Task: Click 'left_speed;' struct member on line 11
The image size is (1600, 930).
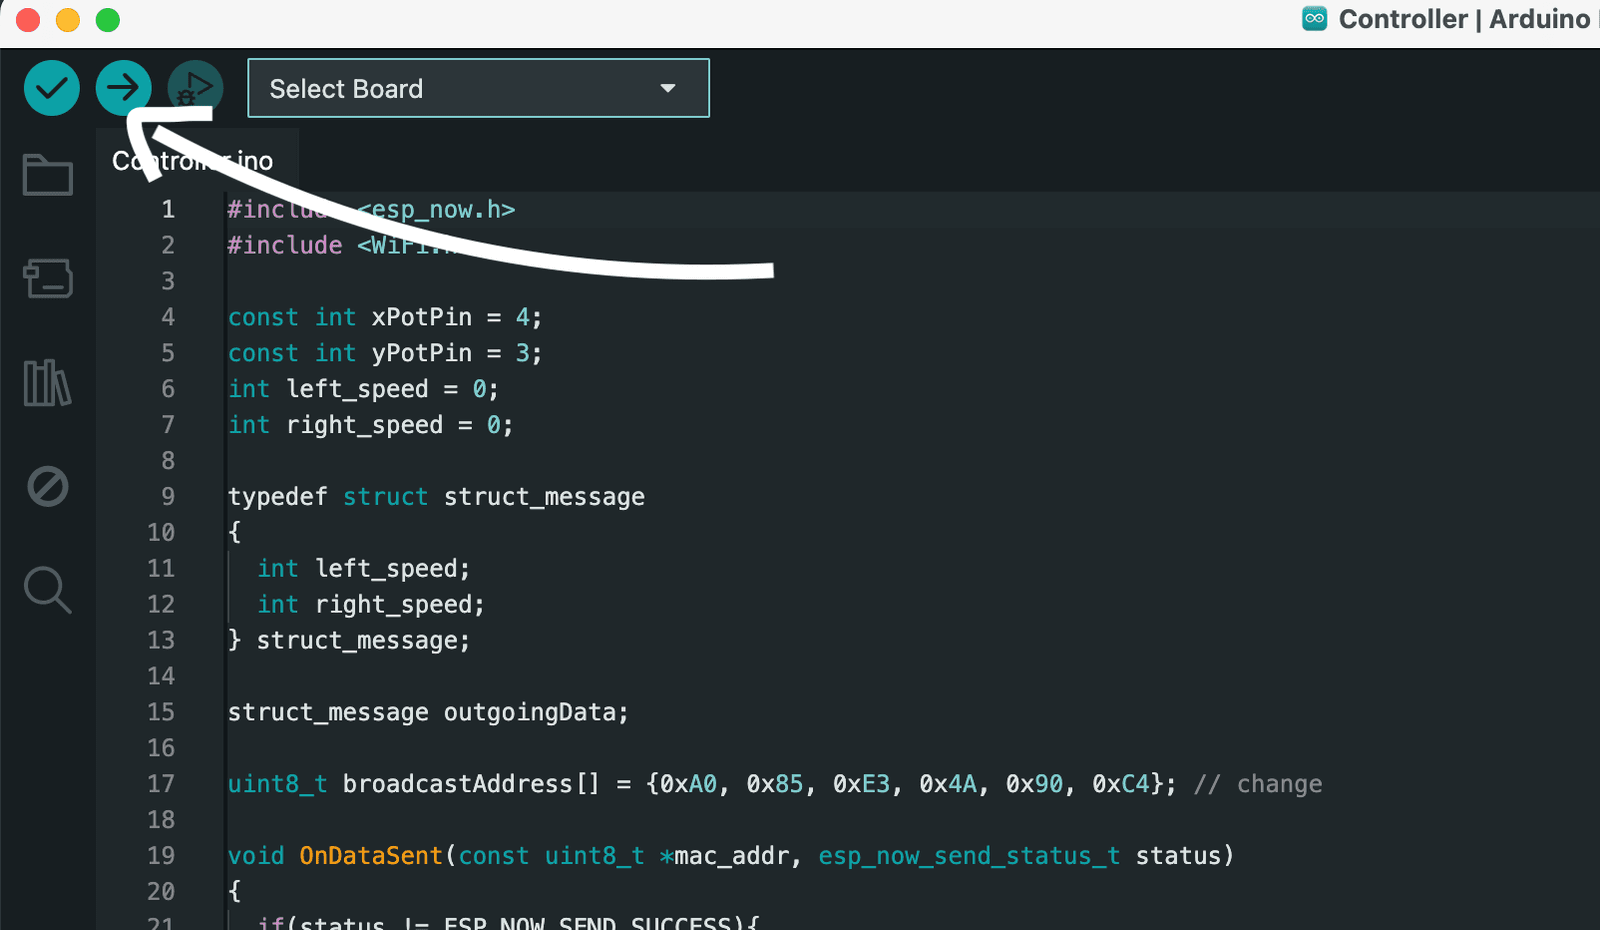Action: coord(393,569)
